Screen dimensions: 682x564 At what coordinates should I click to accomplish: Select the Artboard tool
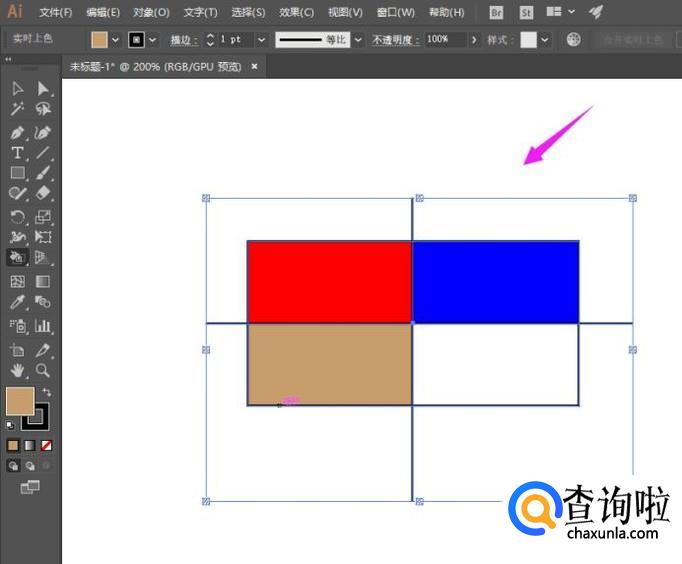tap(18, 350)
